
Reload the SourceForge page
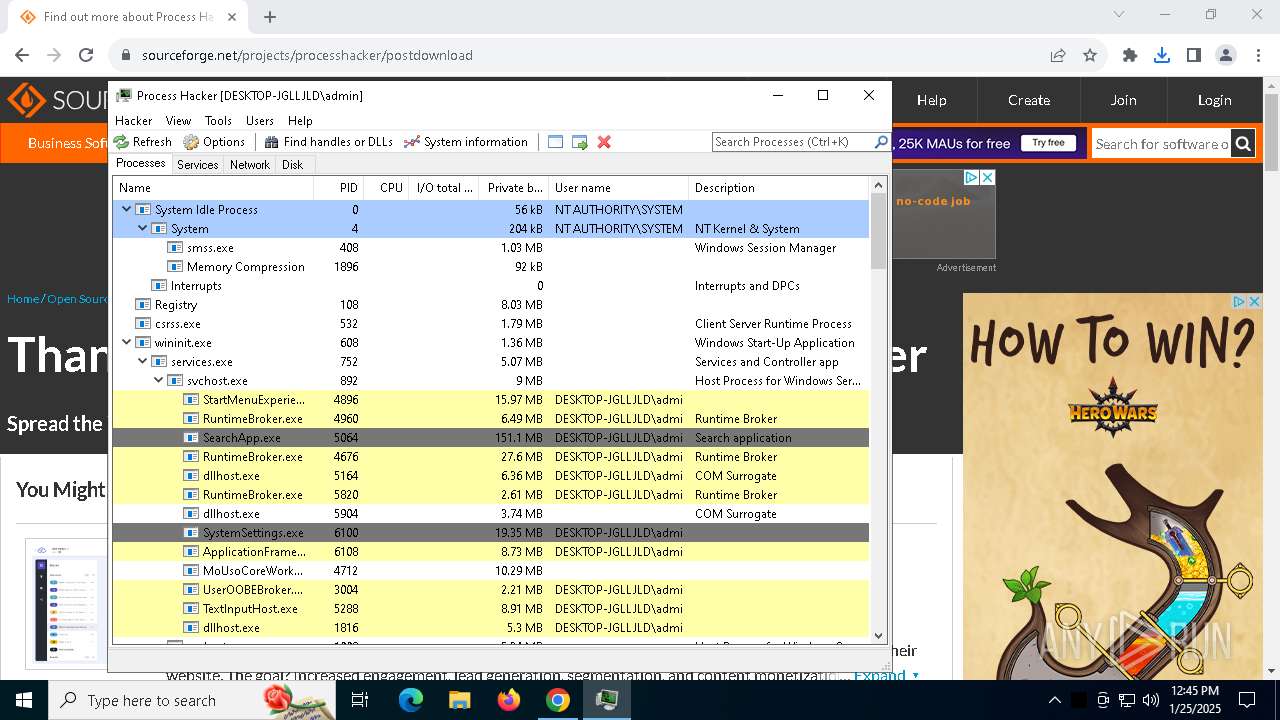(x=86, y=55)
